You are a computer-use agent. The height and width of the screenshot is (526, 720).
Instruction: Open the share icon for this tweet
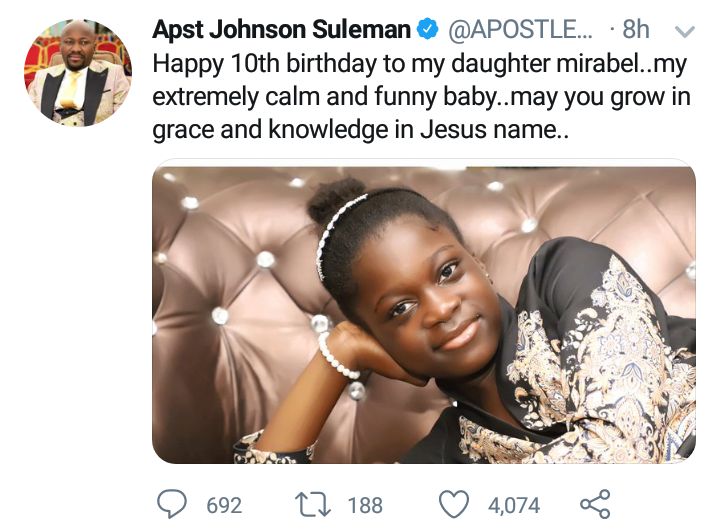(594, 504)
